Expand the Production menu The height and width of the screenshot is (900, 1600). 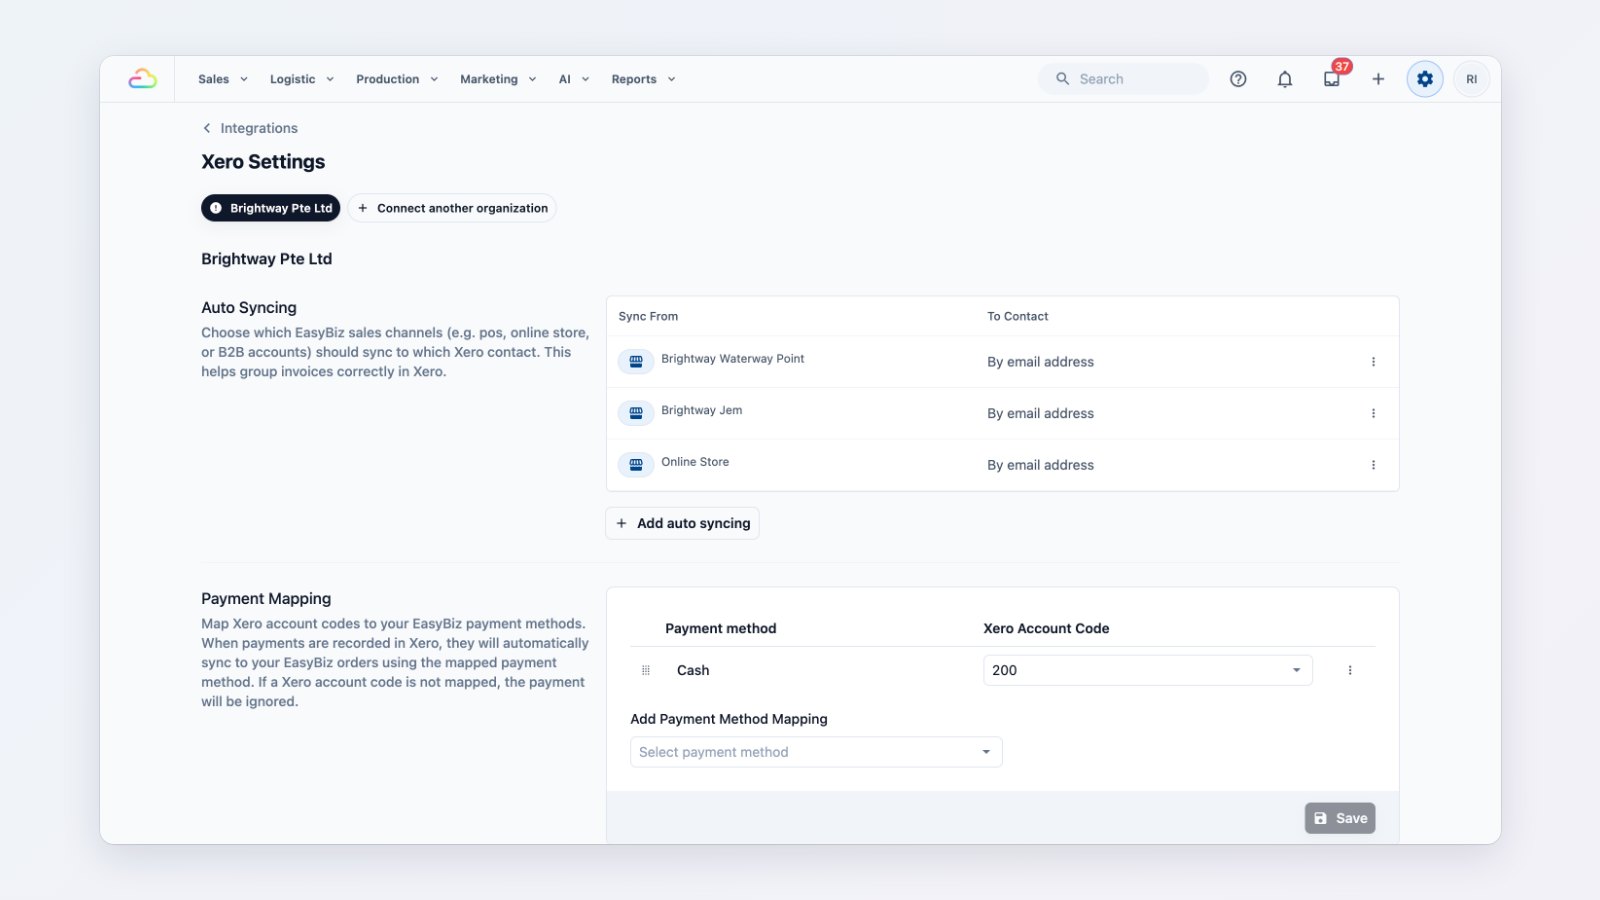tap(397, 79)
